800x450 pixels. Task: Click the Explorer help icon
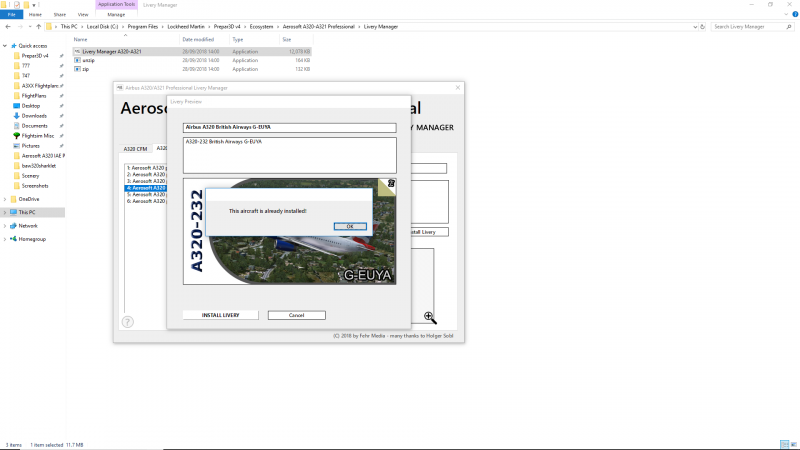(795, 14)
